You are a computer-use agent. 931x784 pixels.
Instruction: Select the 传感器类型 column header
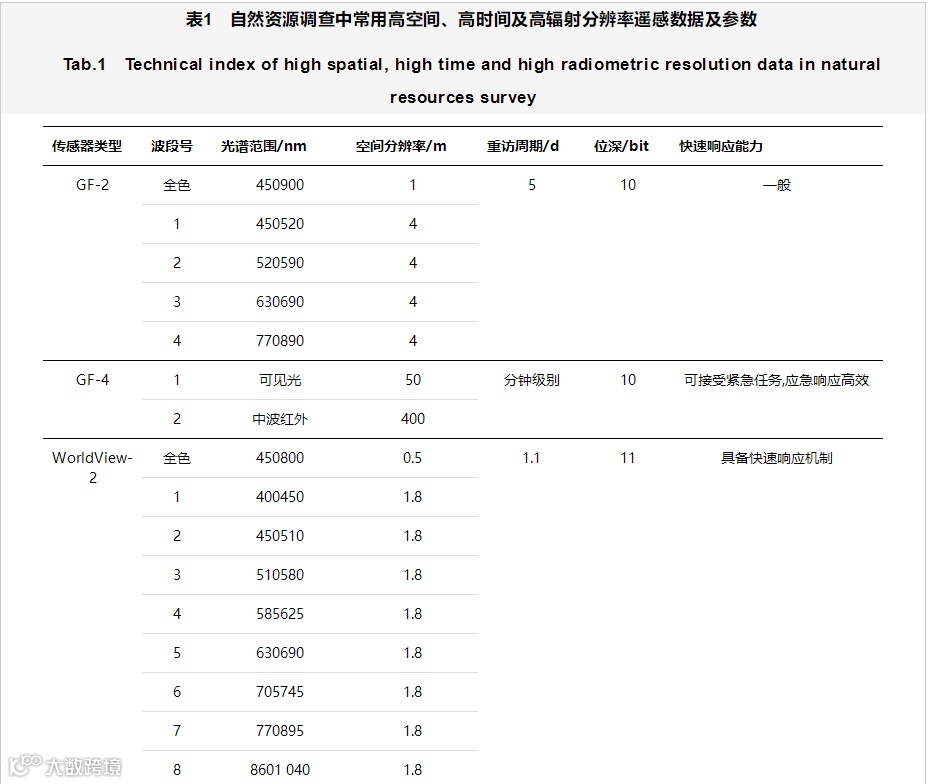[87, 146]
